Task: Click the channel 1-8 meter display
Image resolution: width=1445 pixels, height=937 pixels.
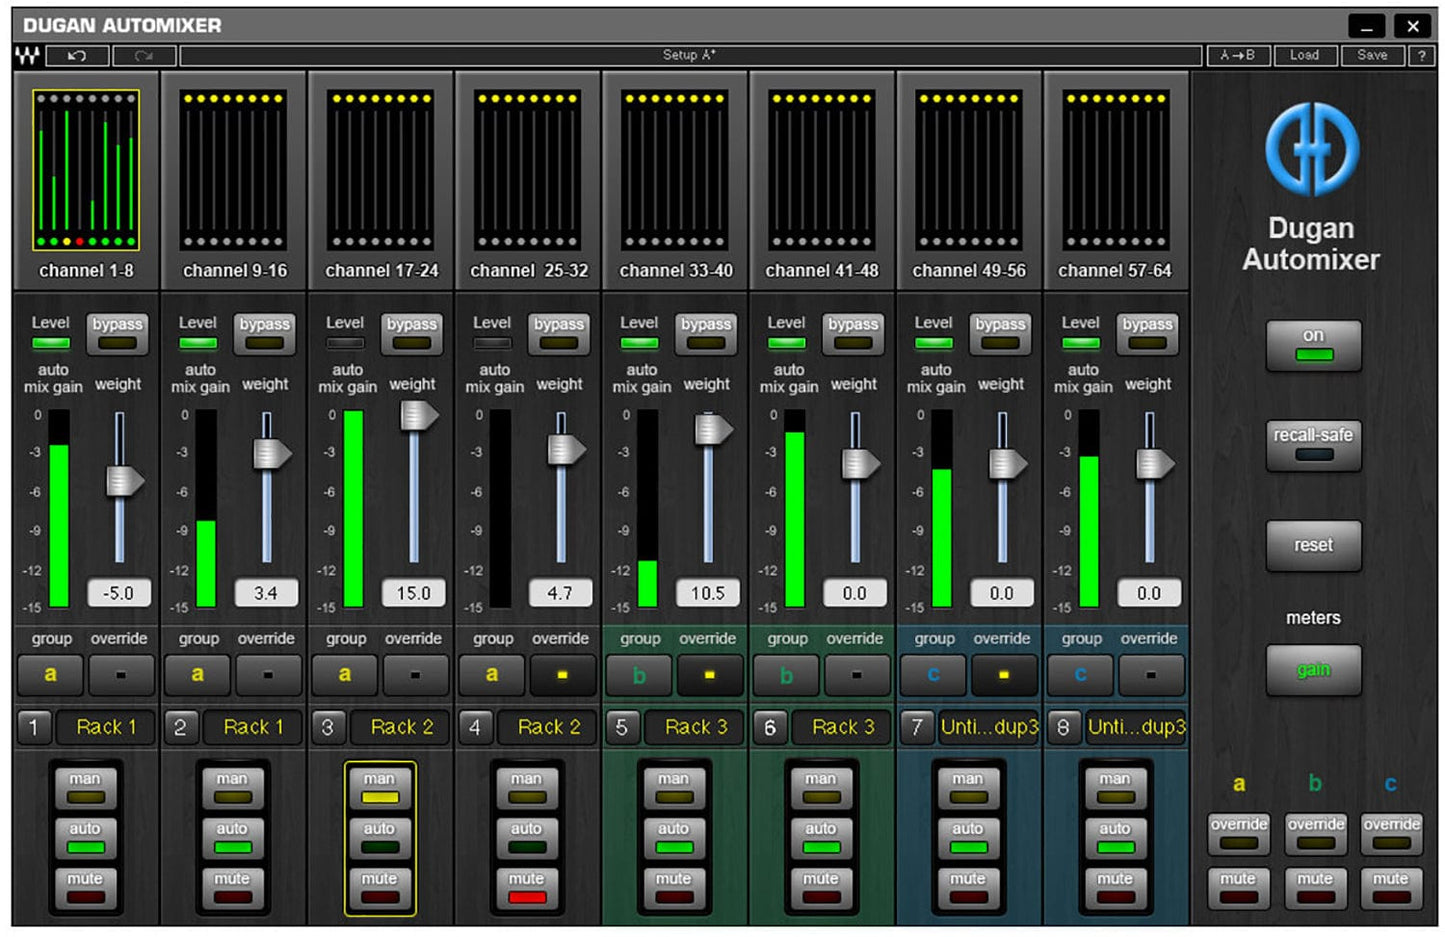Action: point(85,170)
